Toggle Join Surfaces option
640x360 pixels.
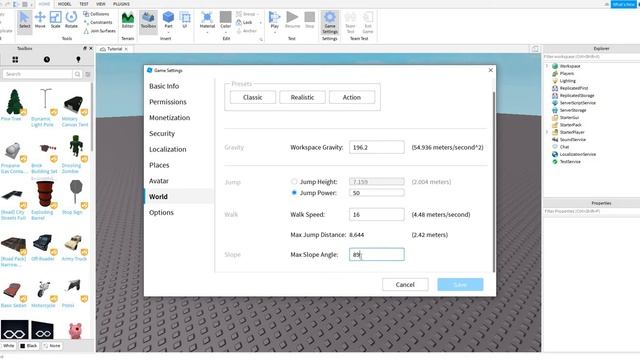[x=100, y=31]
